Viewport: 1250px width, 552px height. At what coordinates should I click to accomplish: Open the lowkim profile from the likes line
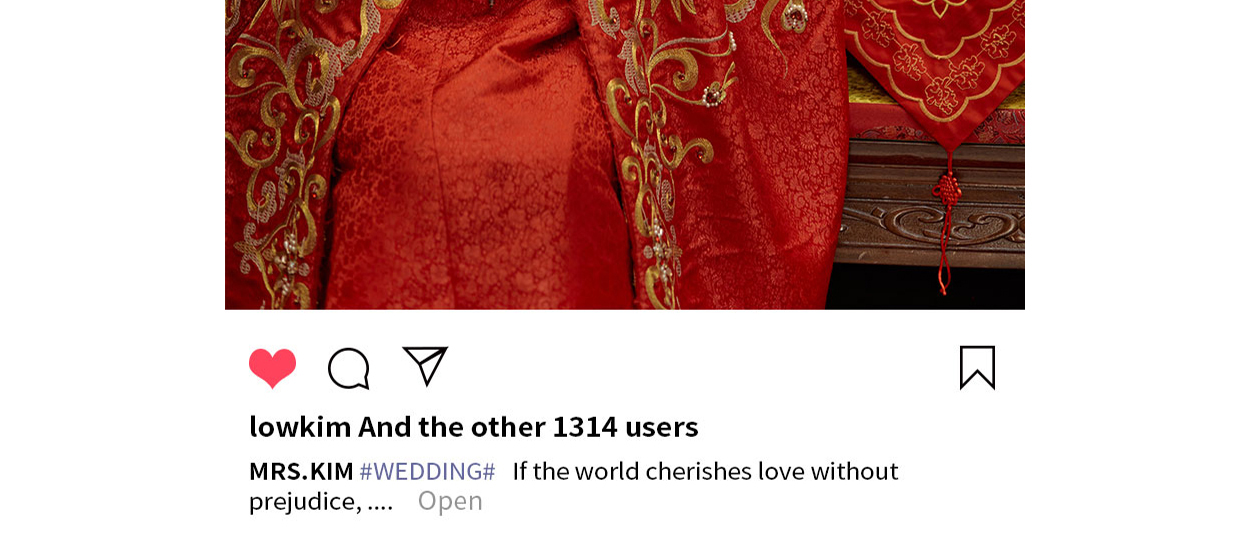pos(300,427)
